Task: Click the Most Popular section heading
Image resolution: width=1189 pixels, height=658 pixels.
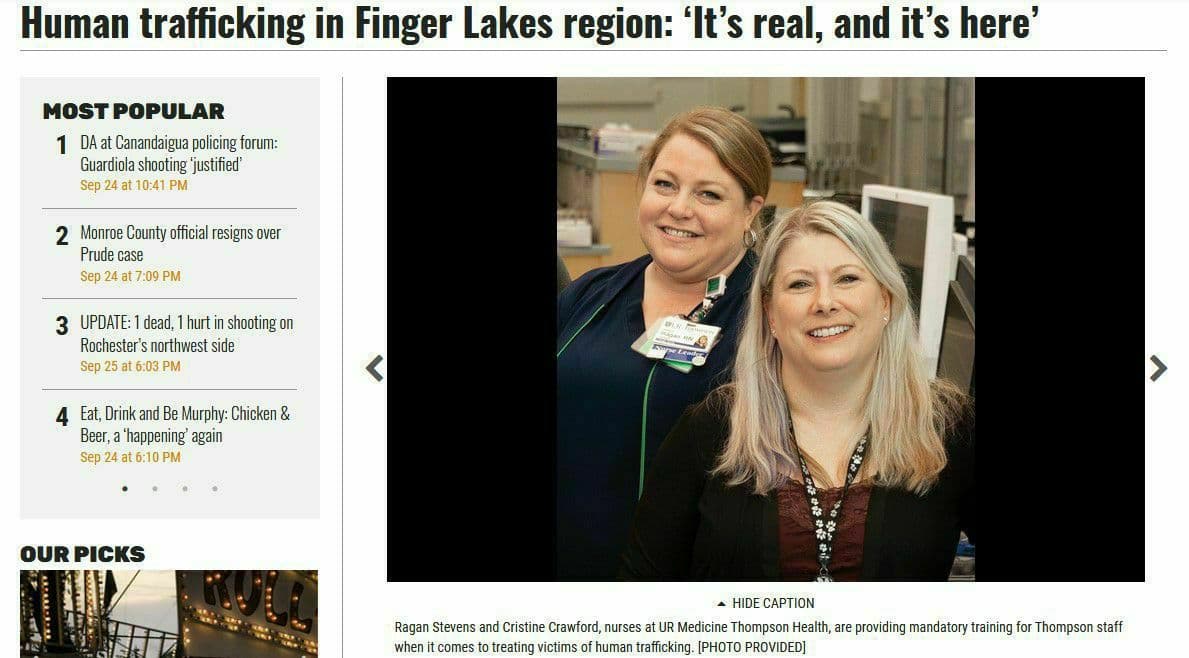Action: pyautogui.click(x=133, y=111)
